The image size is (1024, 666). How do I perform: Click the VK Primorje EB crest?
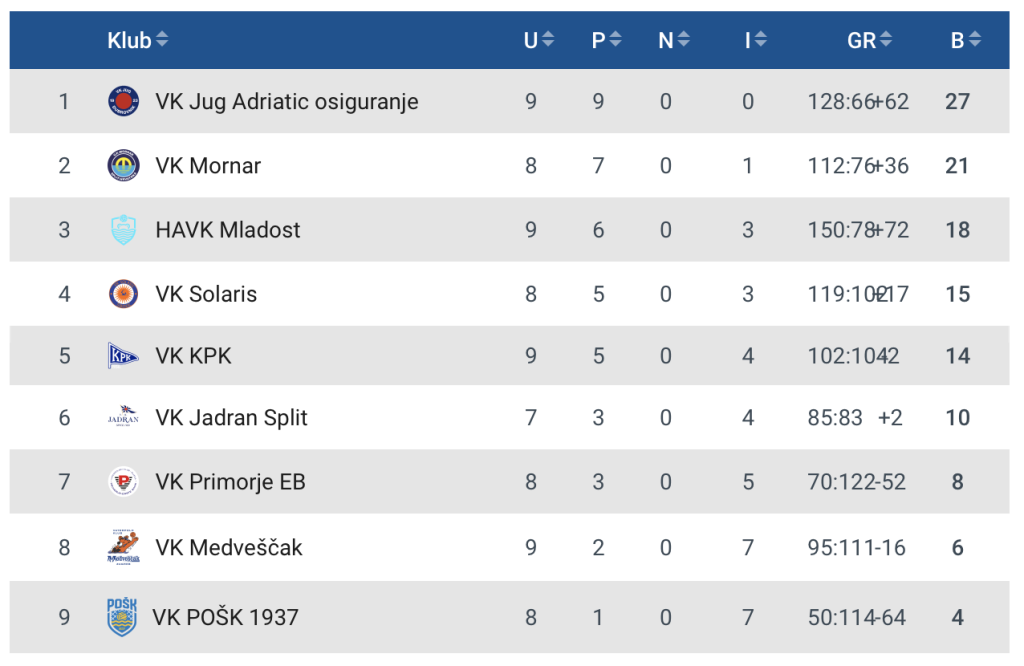coord(124,482)
